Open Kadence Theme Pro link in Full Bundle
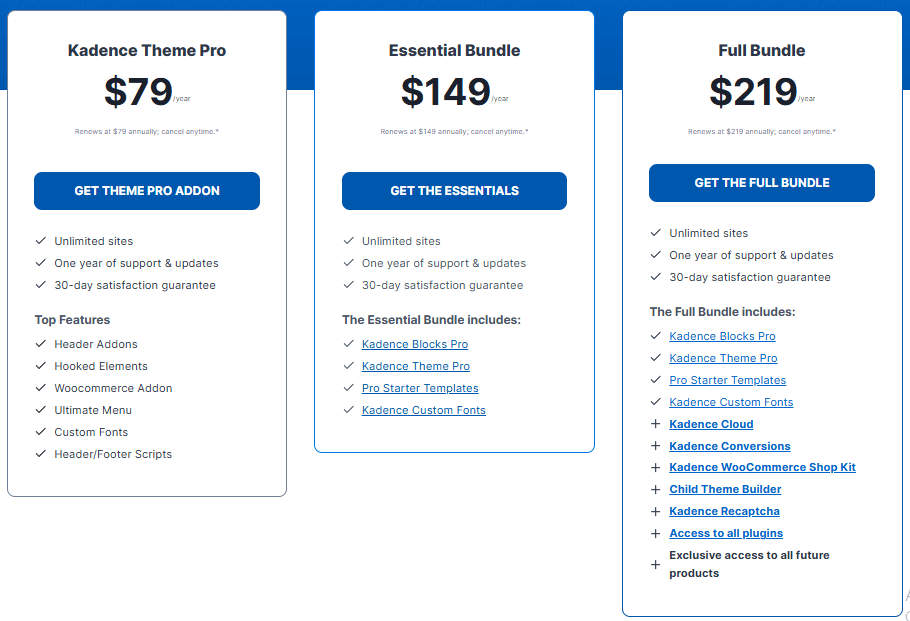This screenshot has height=621, width=910. click(723, 358)
